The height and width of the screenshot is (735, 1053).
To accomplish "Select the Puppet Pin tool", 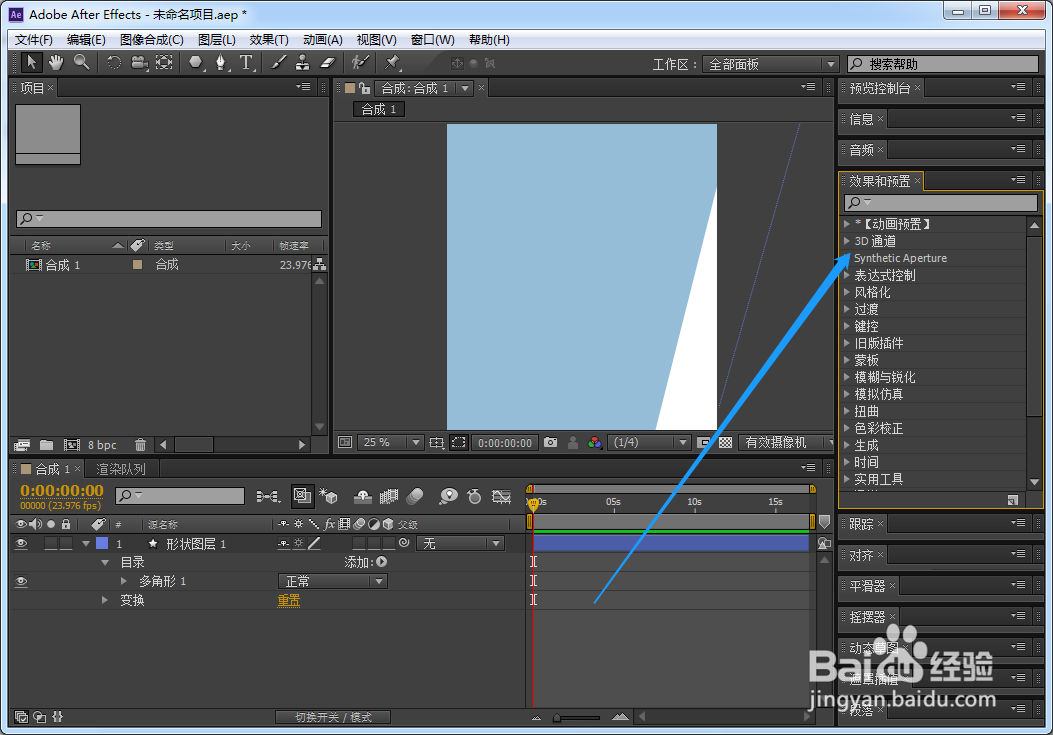I will click(392, 63).
